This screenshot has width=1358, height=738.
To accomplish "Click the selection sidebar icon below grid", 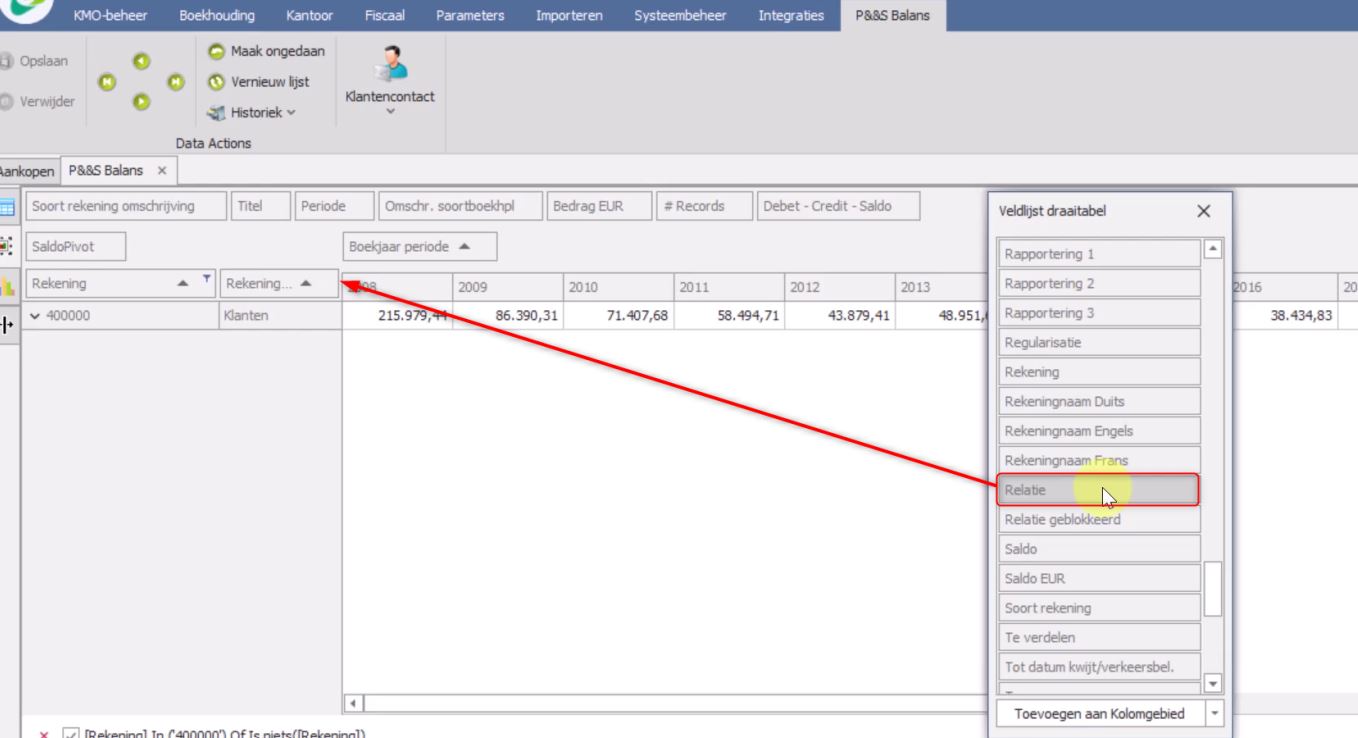I will (x=7, y=245).
